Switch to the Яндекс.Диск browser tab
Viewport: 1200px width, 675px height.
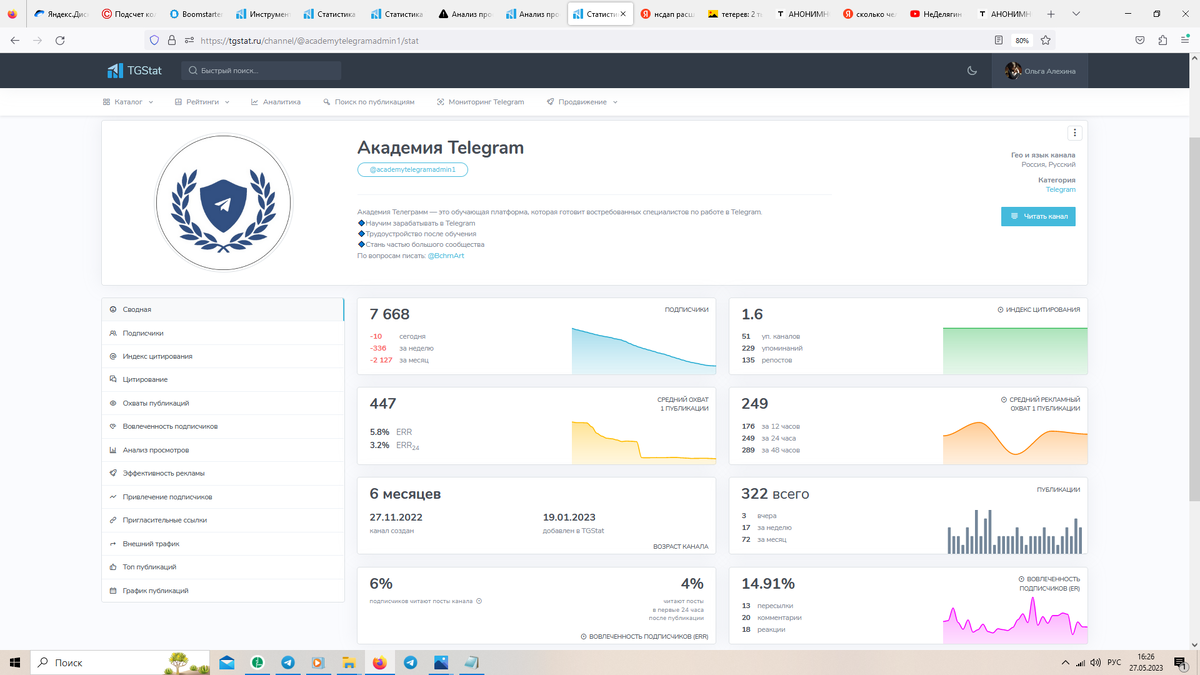pos(62,15)
